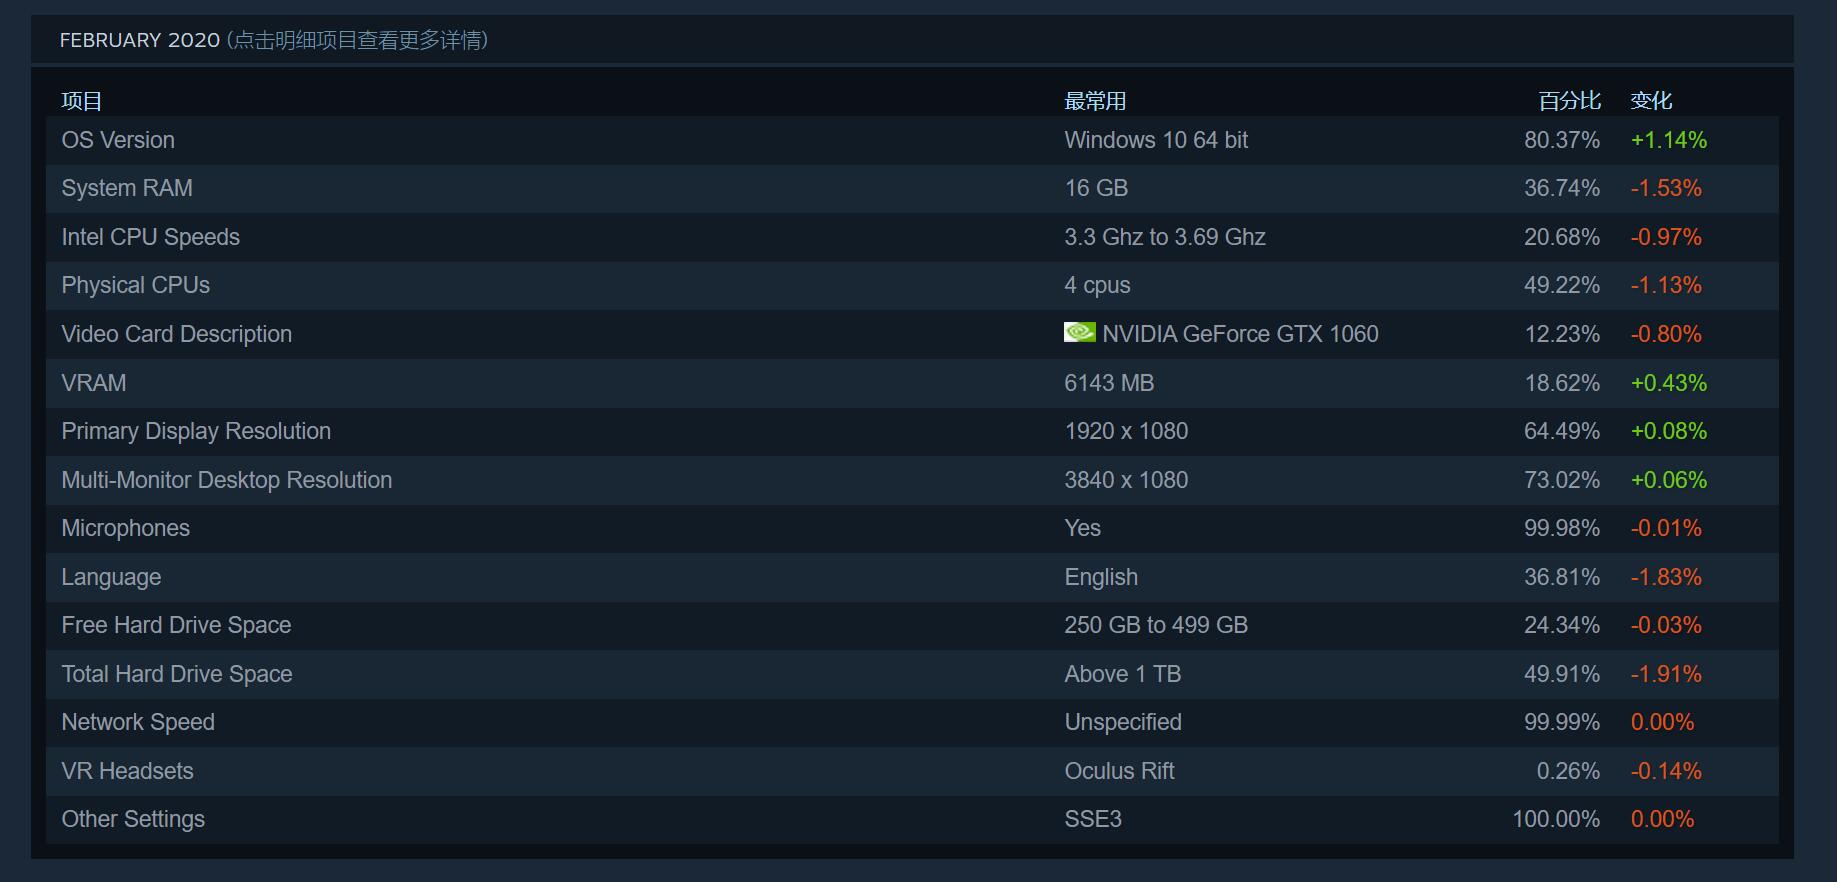Expand the Intel CPU Speeds row
Screen dimensions: 1837x882
(x=151, y=237)
